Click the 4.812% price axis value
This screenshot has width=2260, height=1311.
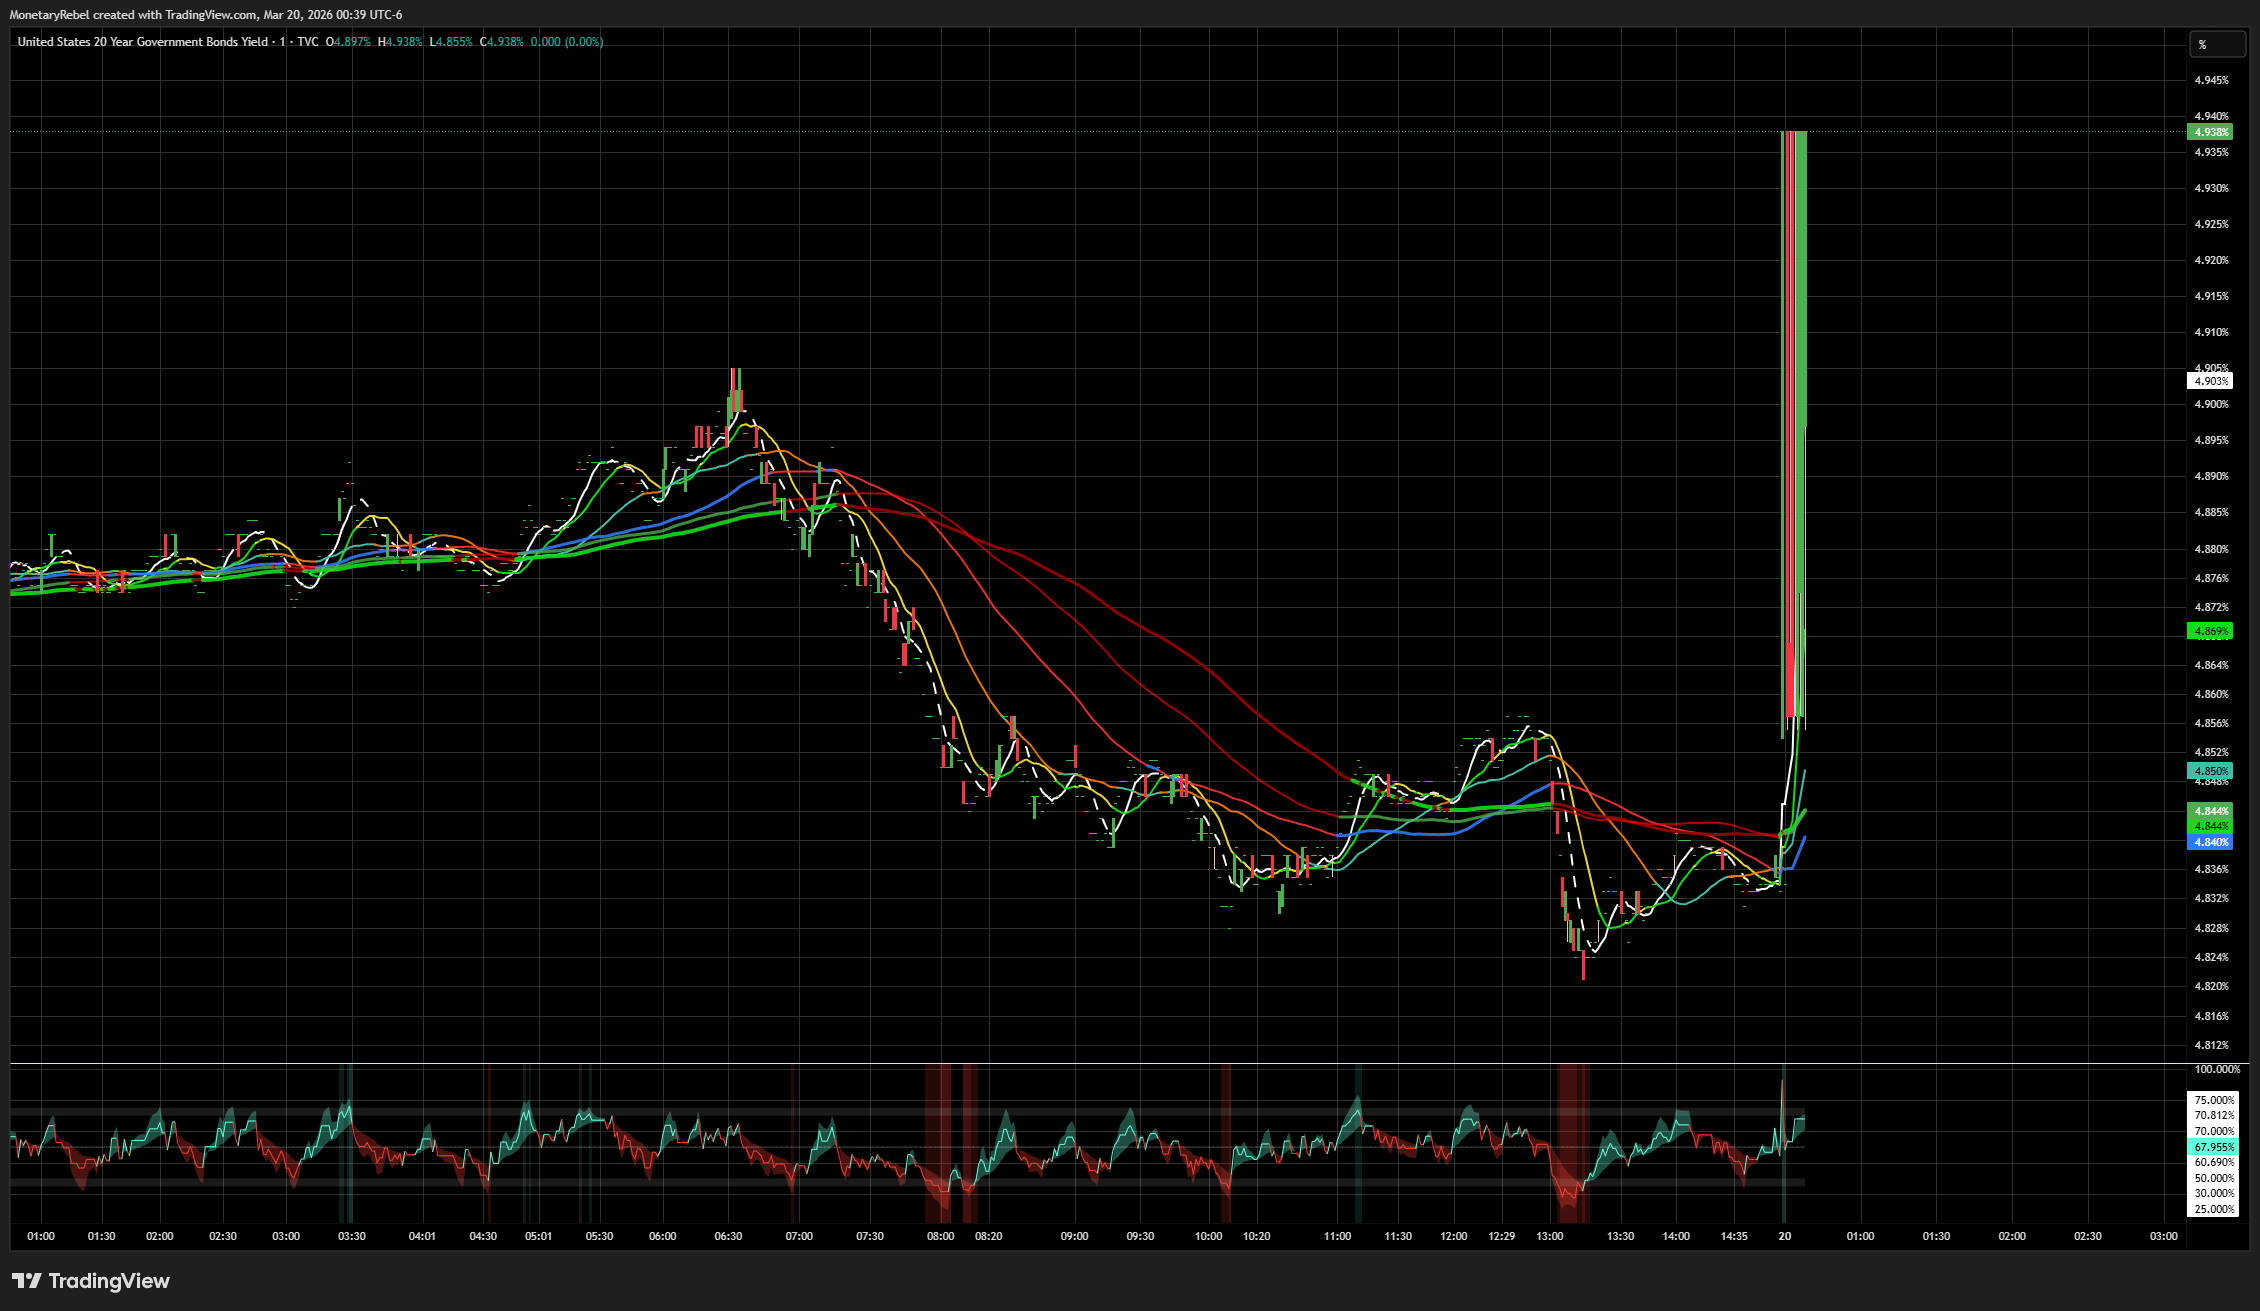(x=2211, y=1045)
